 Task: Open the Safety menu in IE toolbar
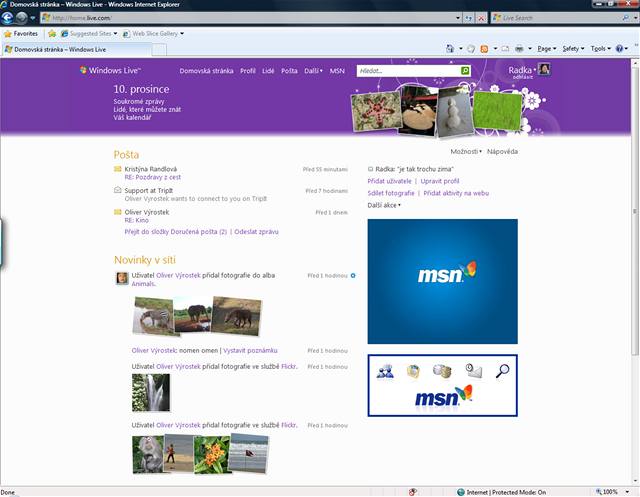(573, 48)
